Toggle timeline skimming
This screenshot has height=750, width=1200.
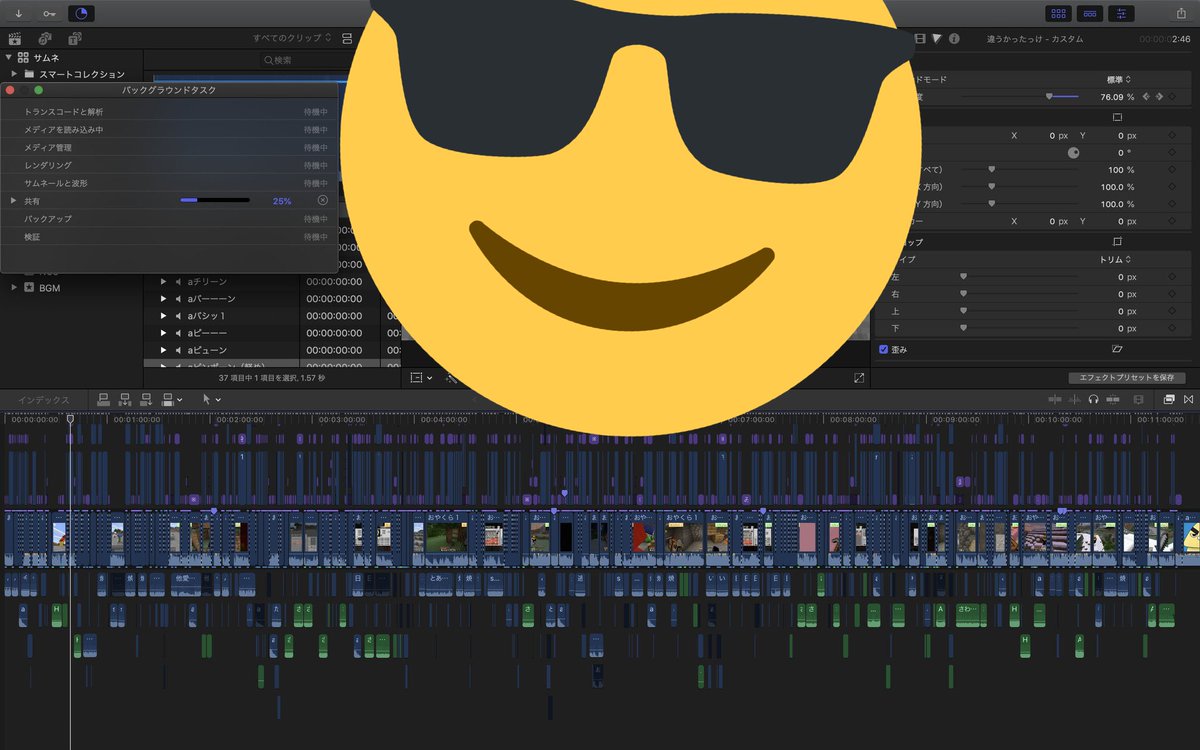tap(1054, 399)
